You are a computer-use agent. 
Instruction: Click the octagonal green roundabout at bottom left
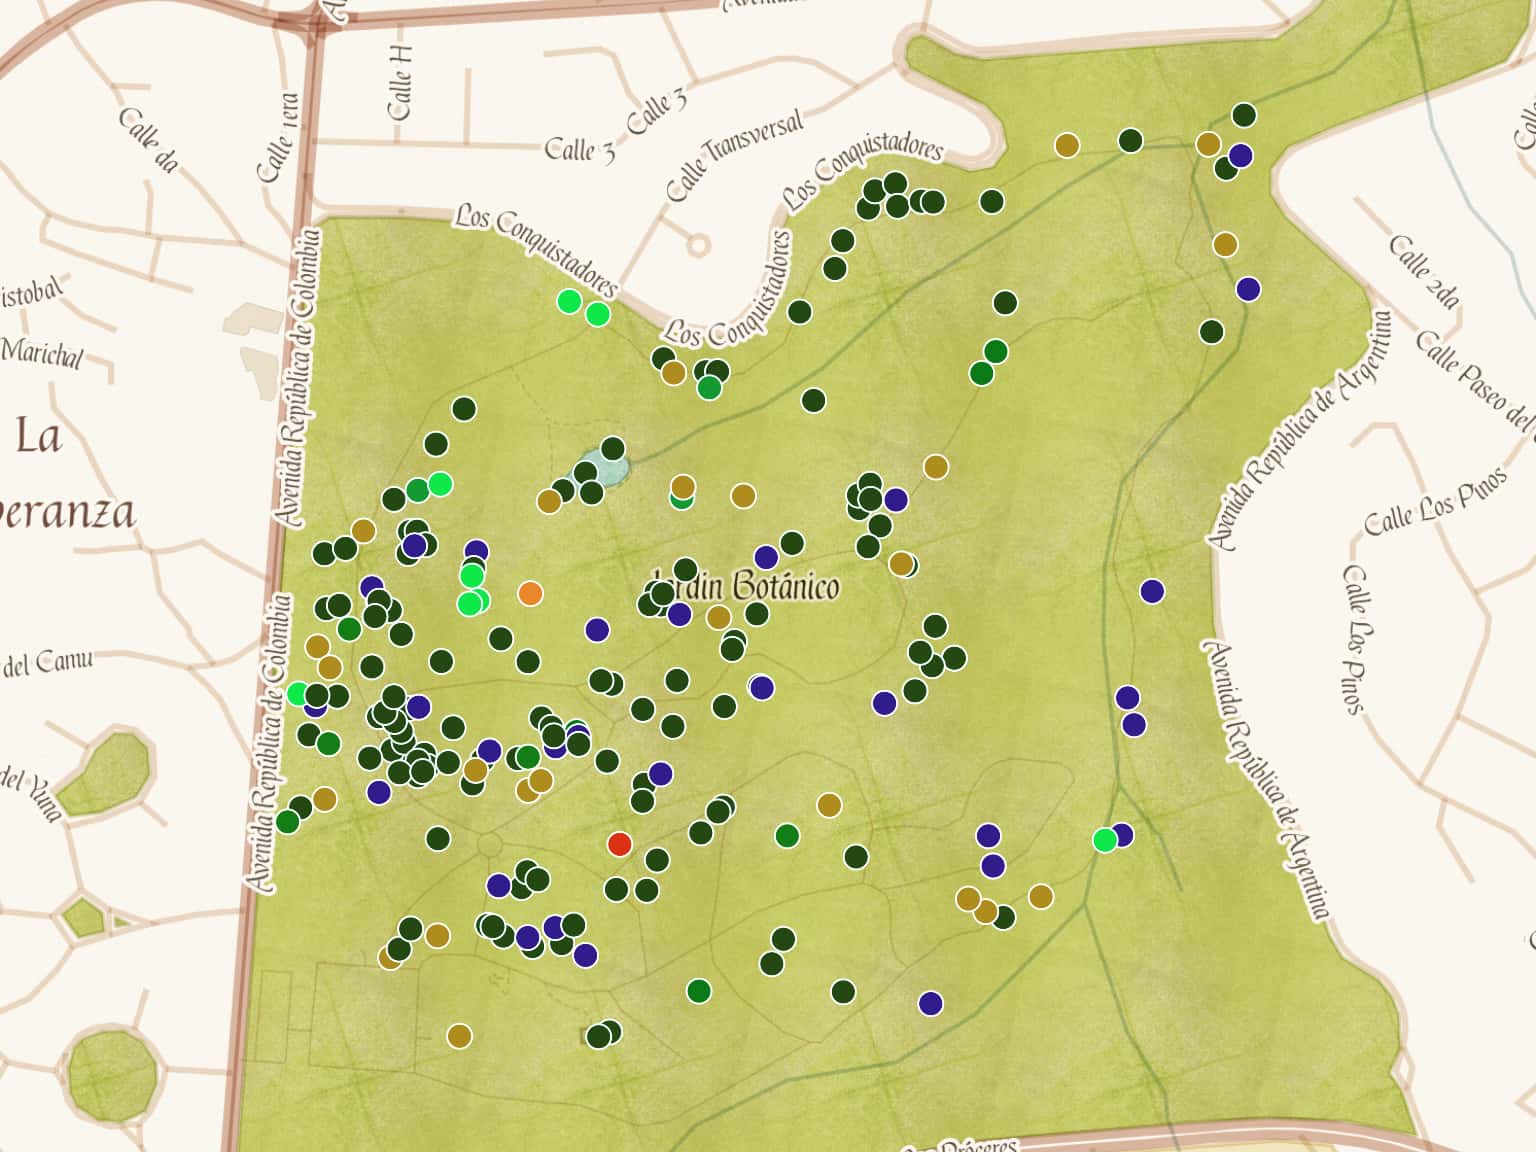click(x=113, y=1074)
